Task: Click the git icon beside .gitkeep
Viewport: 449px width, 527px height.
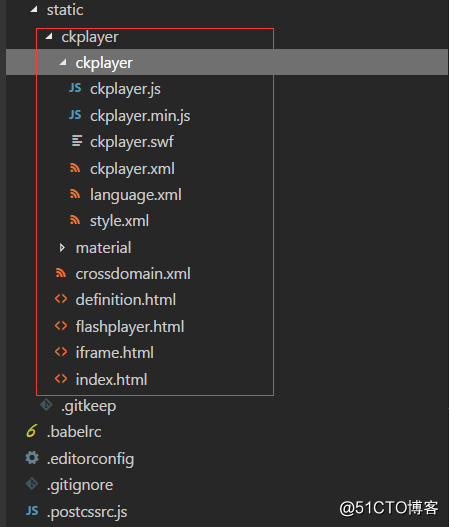Action: (46, 405)
